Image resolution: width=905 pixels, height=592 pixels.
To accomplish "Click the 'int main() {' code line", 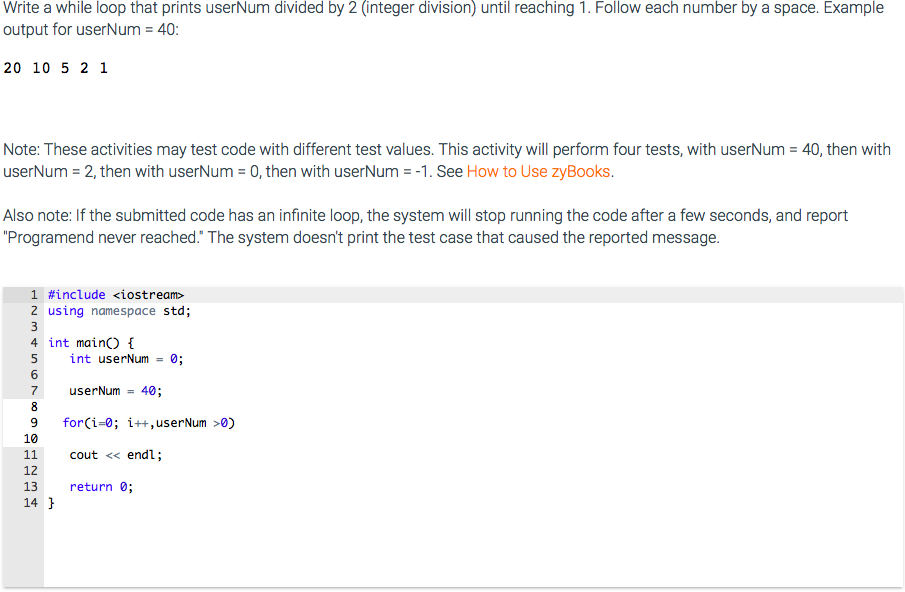I will 91,343.
